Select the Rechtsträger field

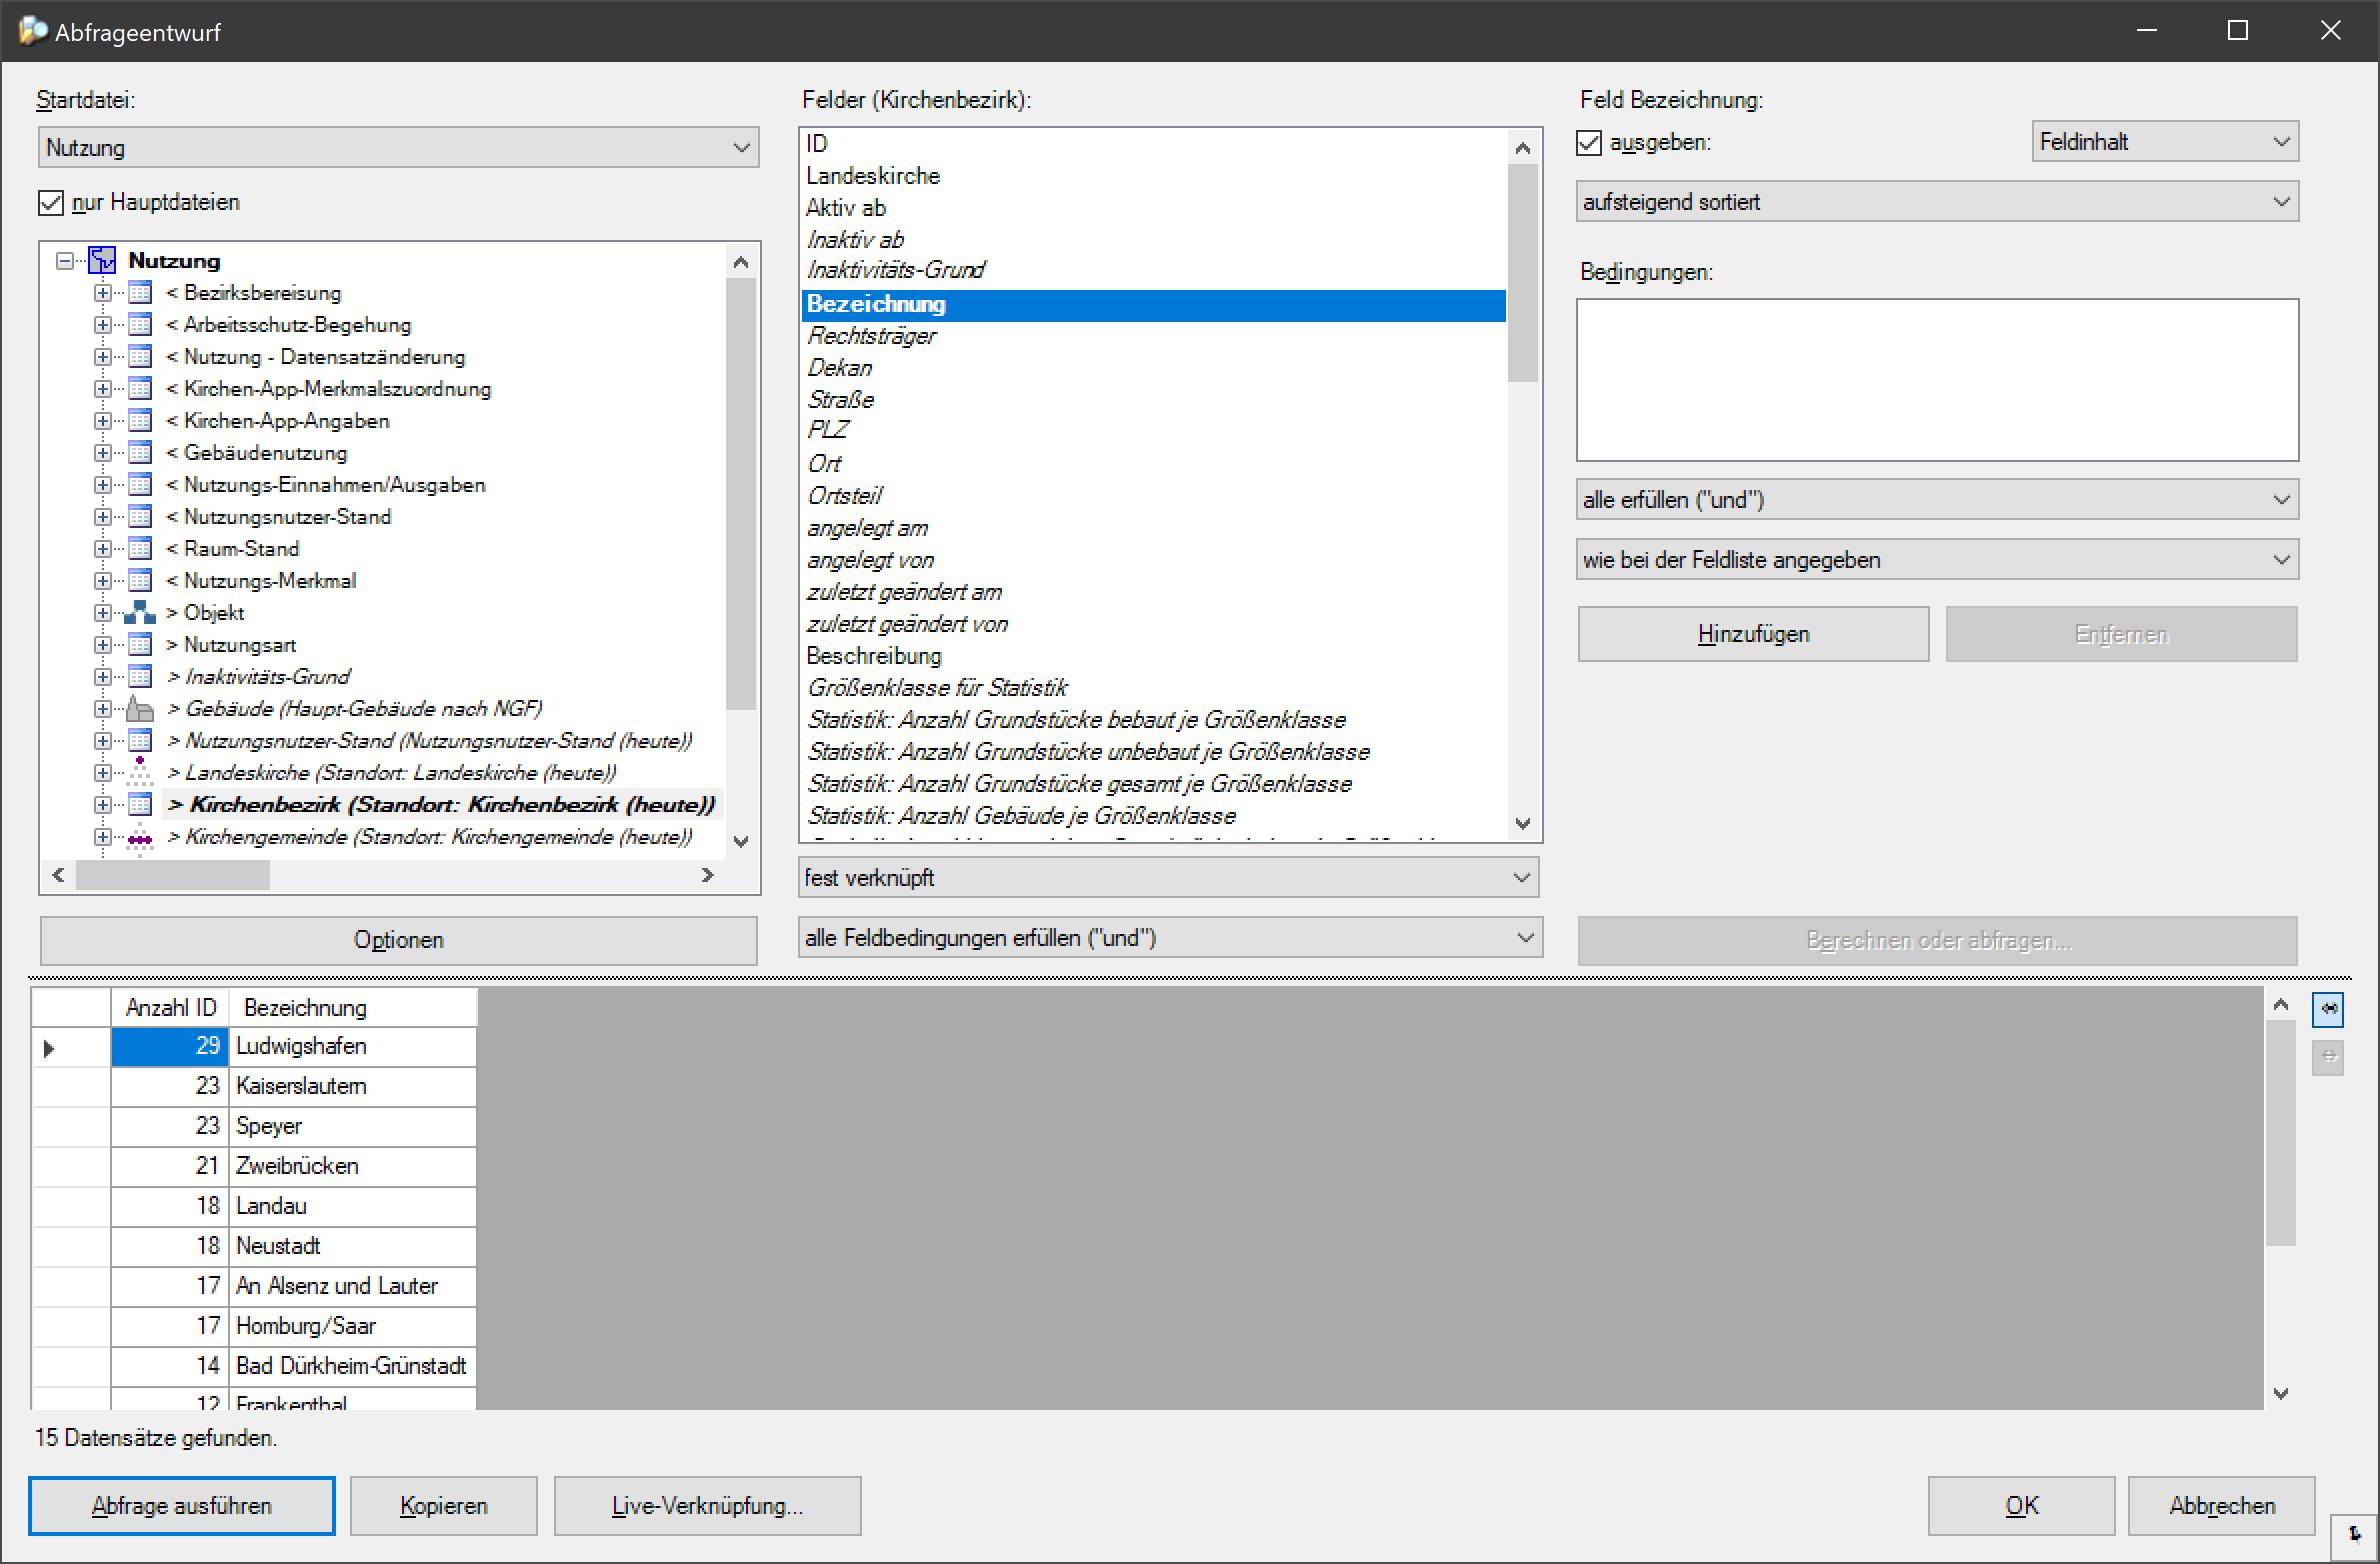tap(1154, 336)
